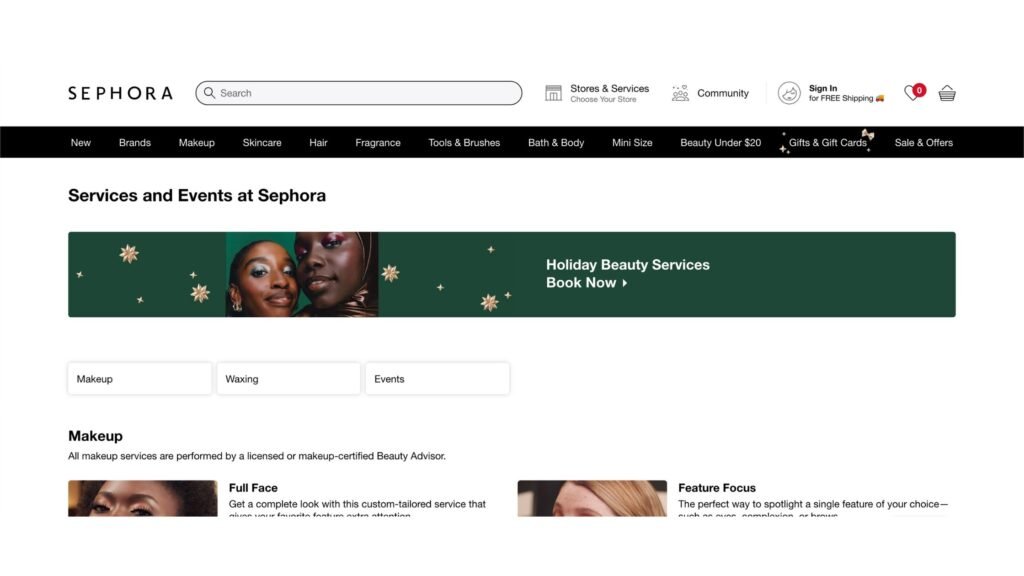Viewport: 1024px width, 576px height.
Task: Open the Makeup navigation menu
Action: coord(197,142)
